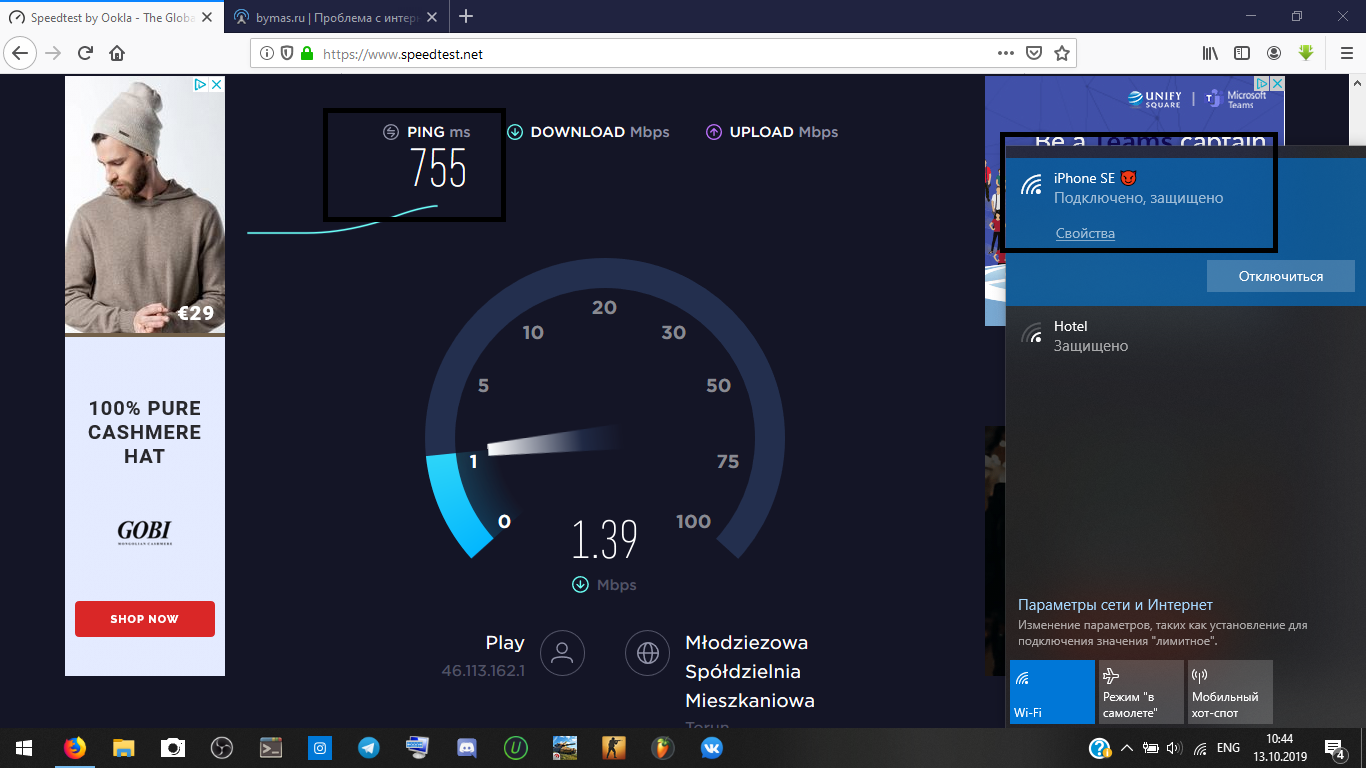Image resolution: width=1366 pixels, height=768 pixels.
Task: Open the Firefox account icon
Action: click(x=1274, y=53)
